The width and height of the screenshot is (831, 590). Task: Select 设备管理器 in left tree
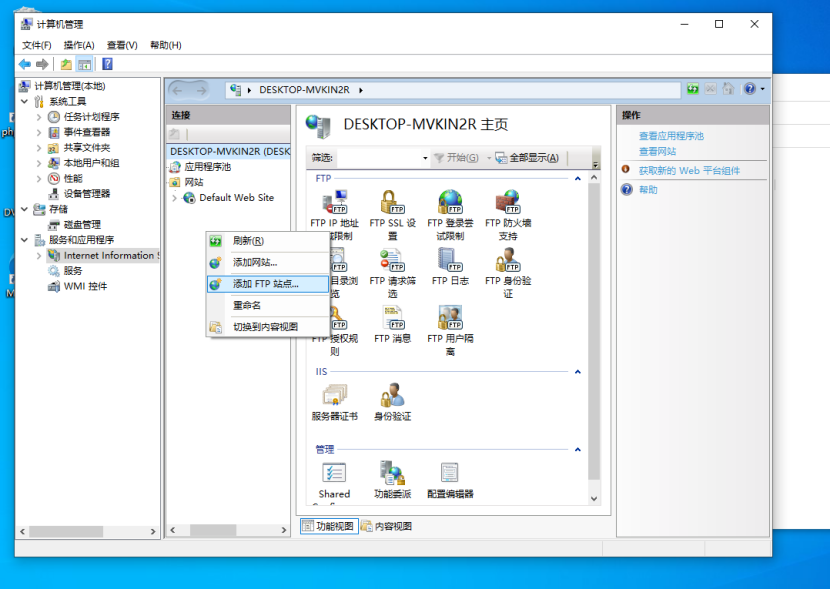coord(87,193)
